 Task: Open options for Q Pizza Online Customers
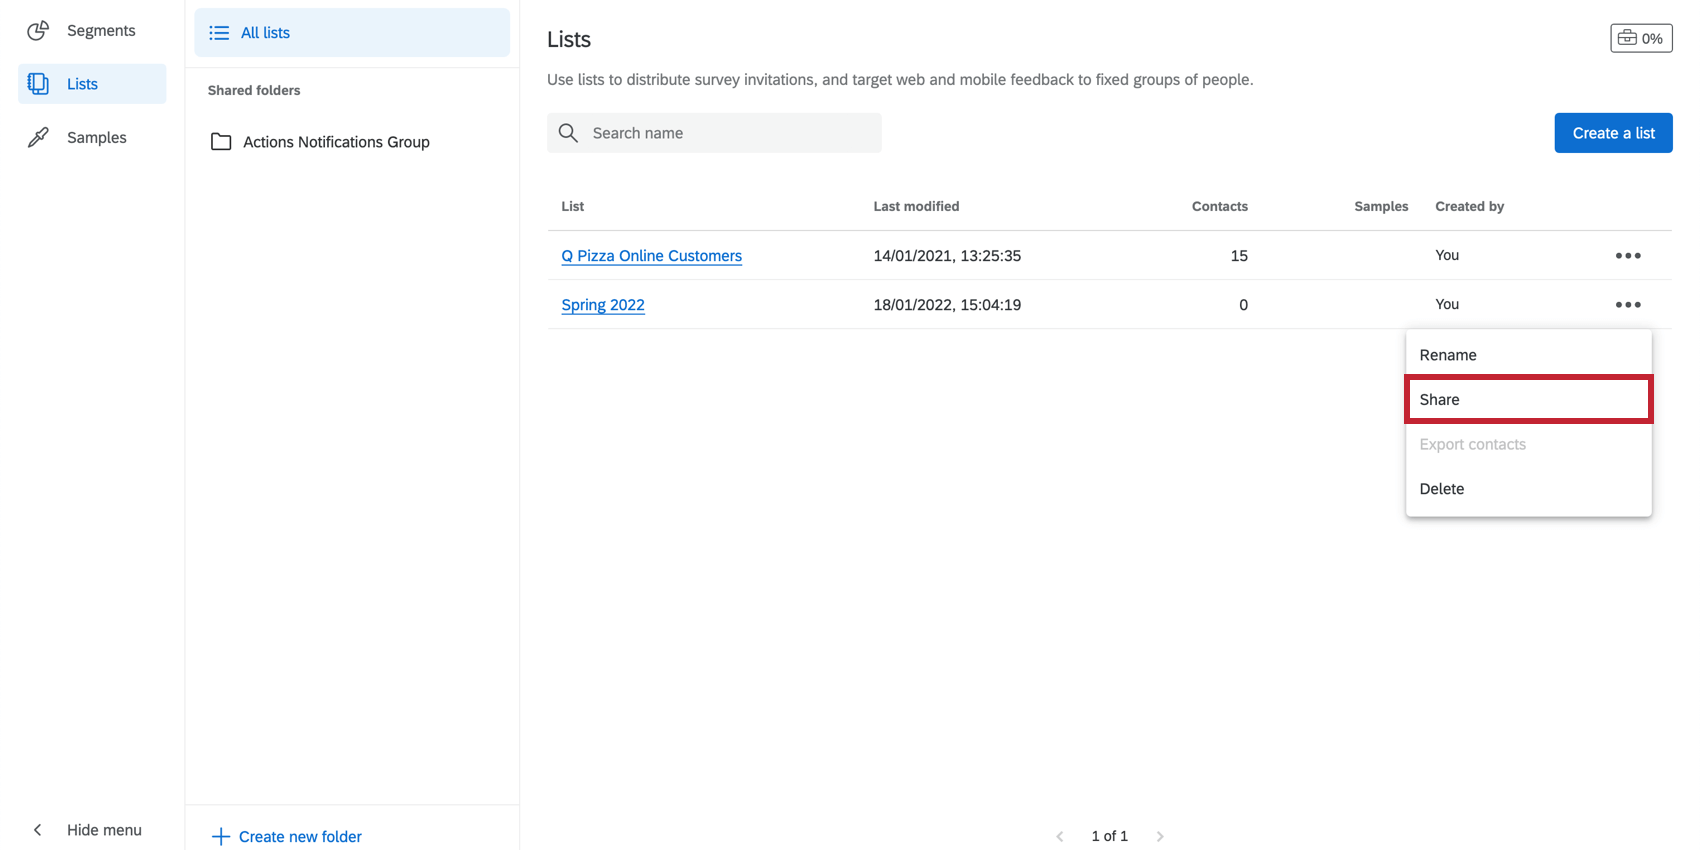click(x=1627, y=256)
